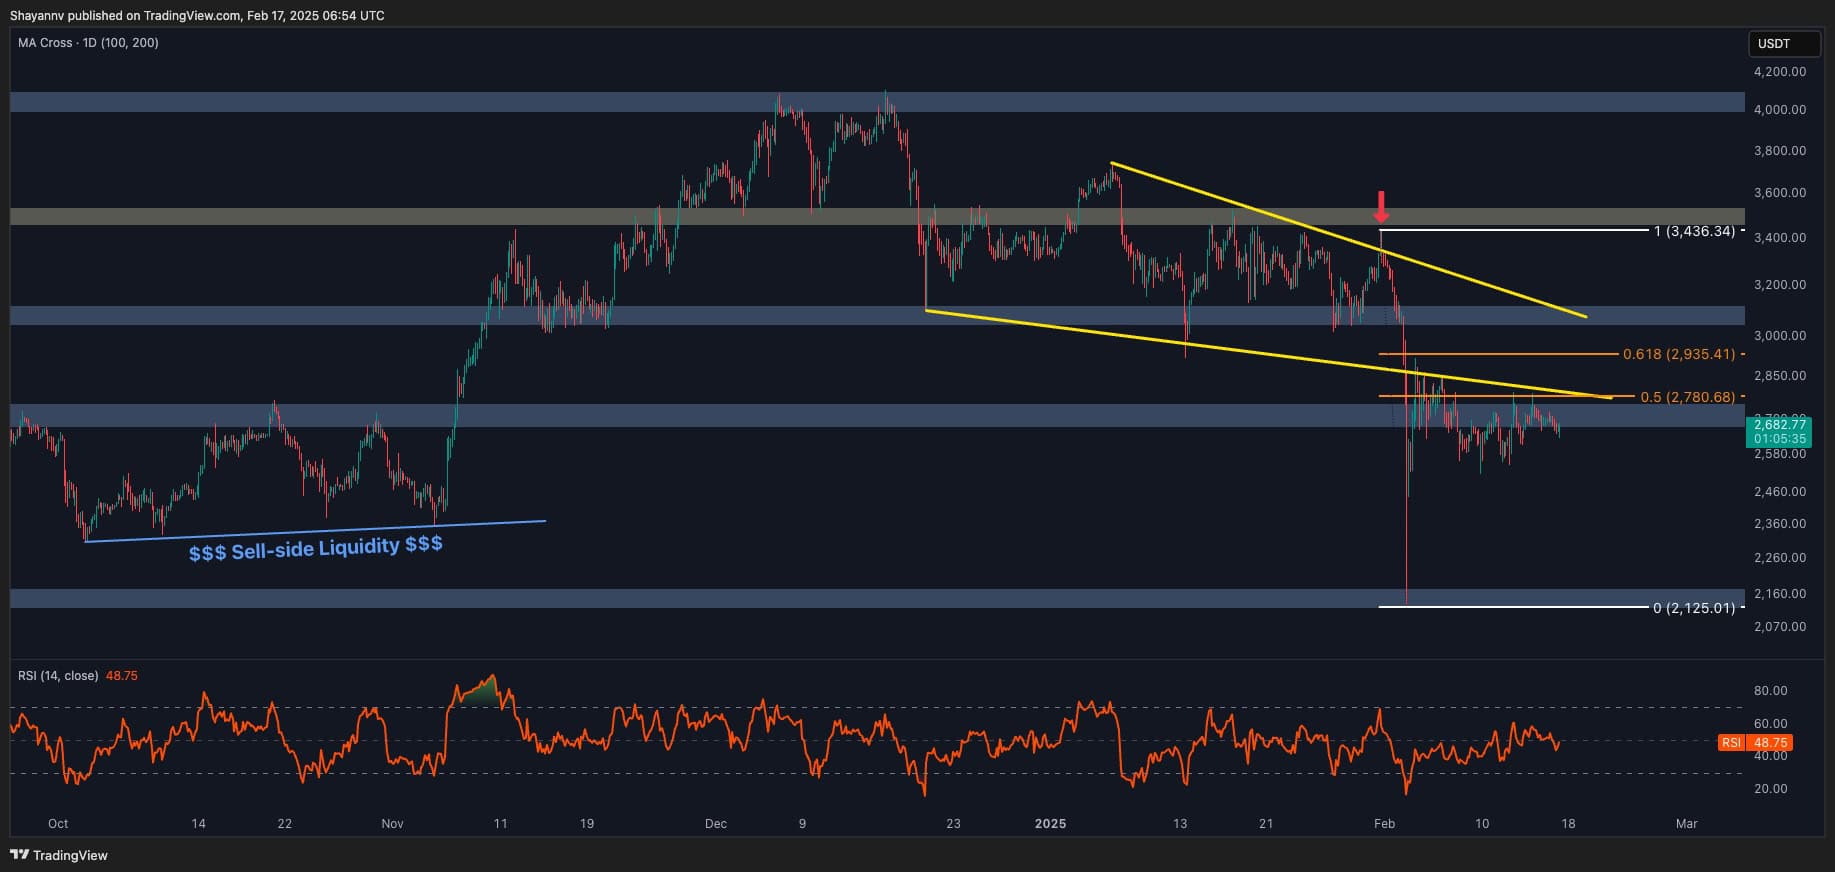
Task: Click the 3,800.00 price axis label
Action: click(1779, 151)
